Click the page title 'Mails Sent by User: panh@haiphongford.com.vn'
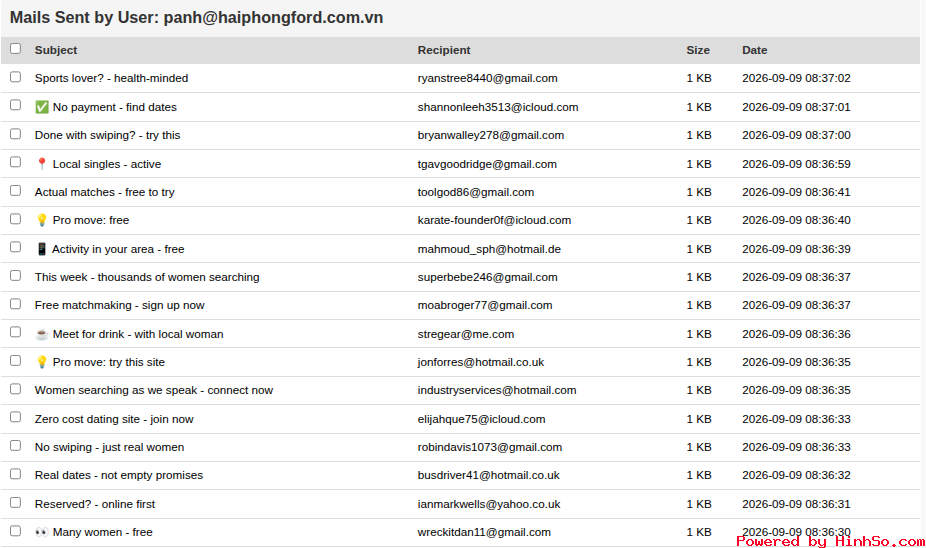The height and width of the screenshot is (548, 926). pyautogui.click(x=197, y=18)
